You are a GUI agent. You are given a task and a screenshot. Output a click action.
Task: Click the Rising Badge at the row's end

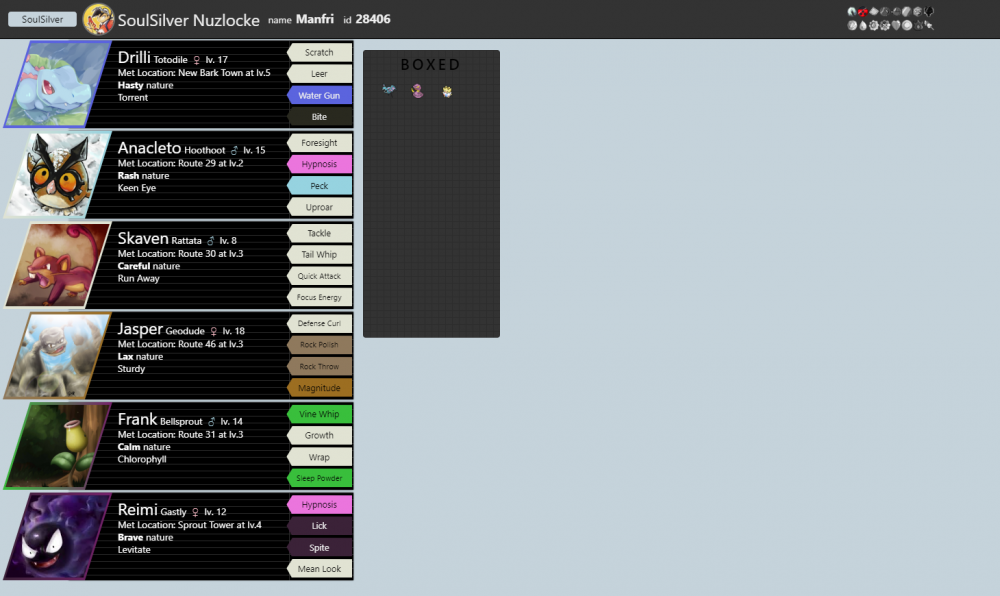click(x=929, y=12)
